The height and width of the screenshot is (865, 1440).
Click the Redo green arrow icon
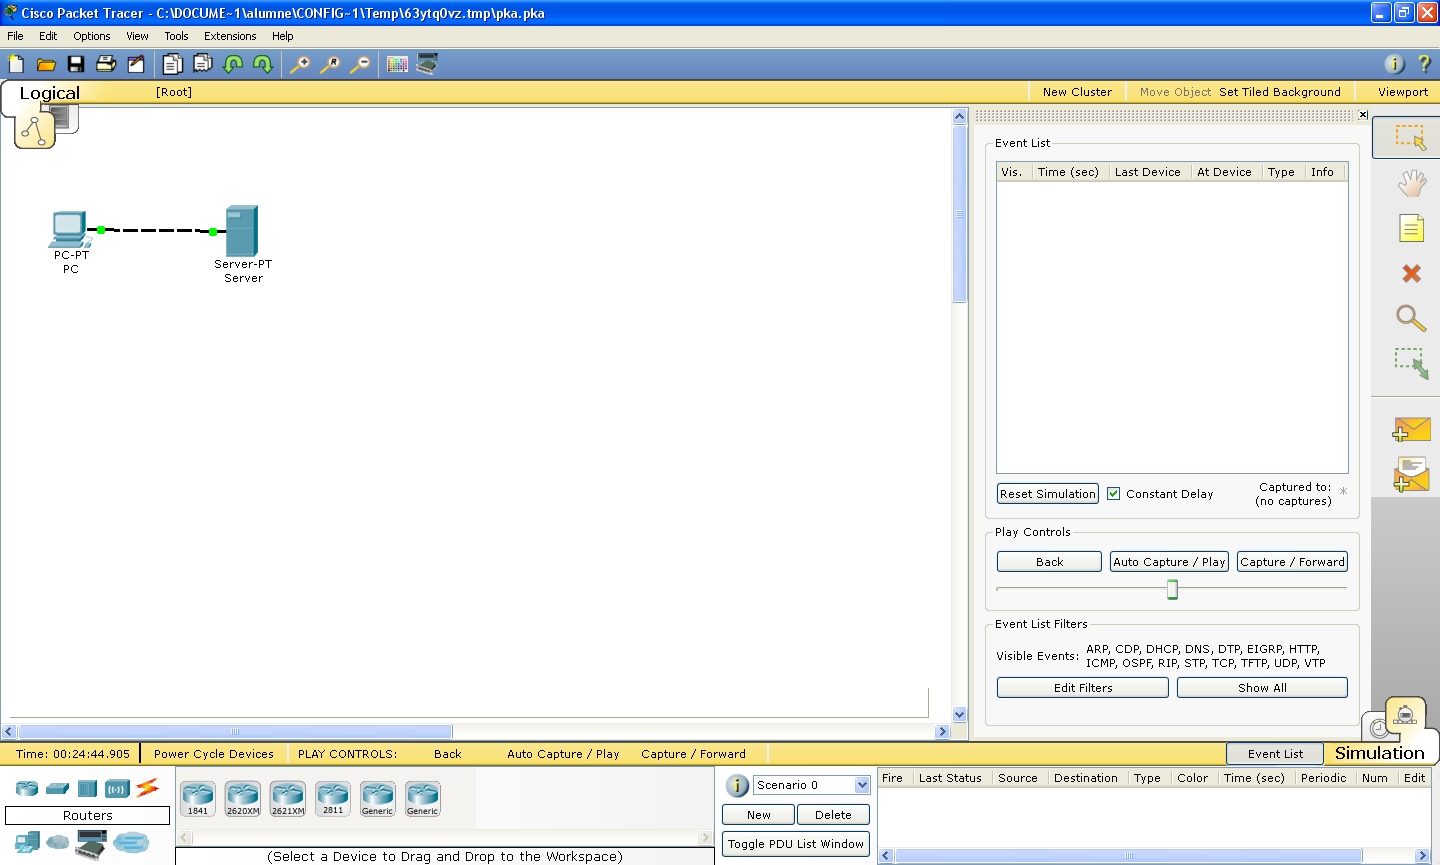pos(263,64)
